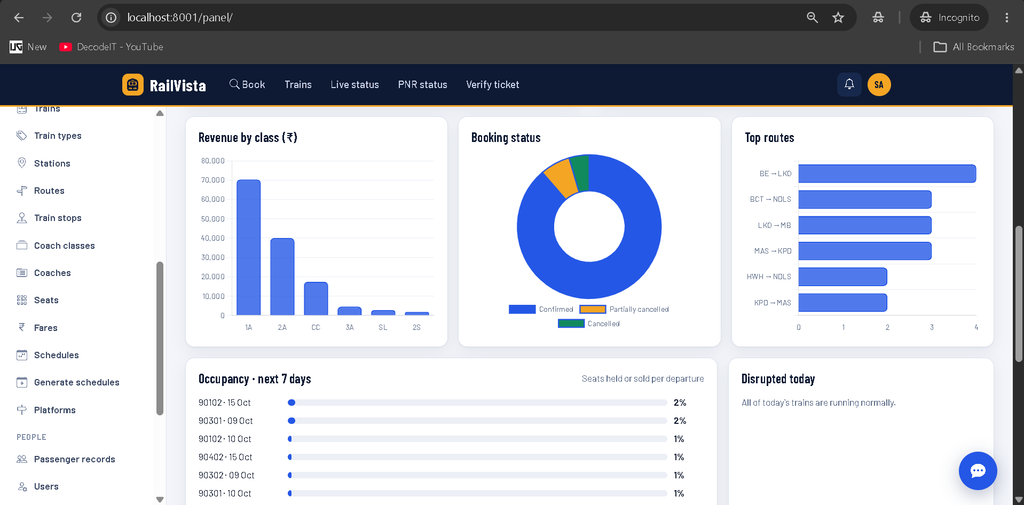Click the Users icon in sidebar
Image resolution: width=1024 pixels, height=505 pixels.
point(22,487)
